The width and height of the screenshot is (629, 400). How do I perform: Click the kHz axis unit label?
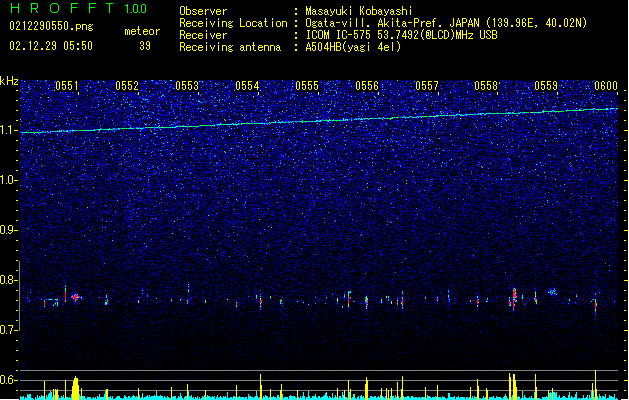click(9, 81)
